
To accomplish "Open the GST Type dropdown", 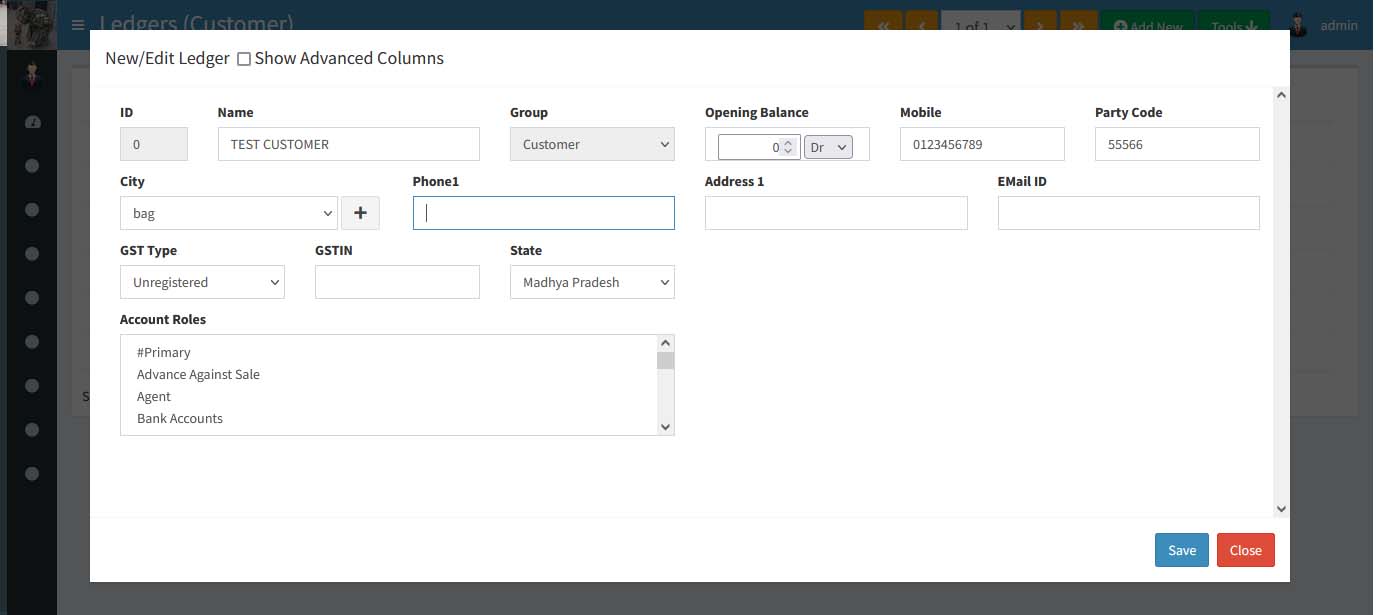I will pyautogui.click(x=202, y=282).
